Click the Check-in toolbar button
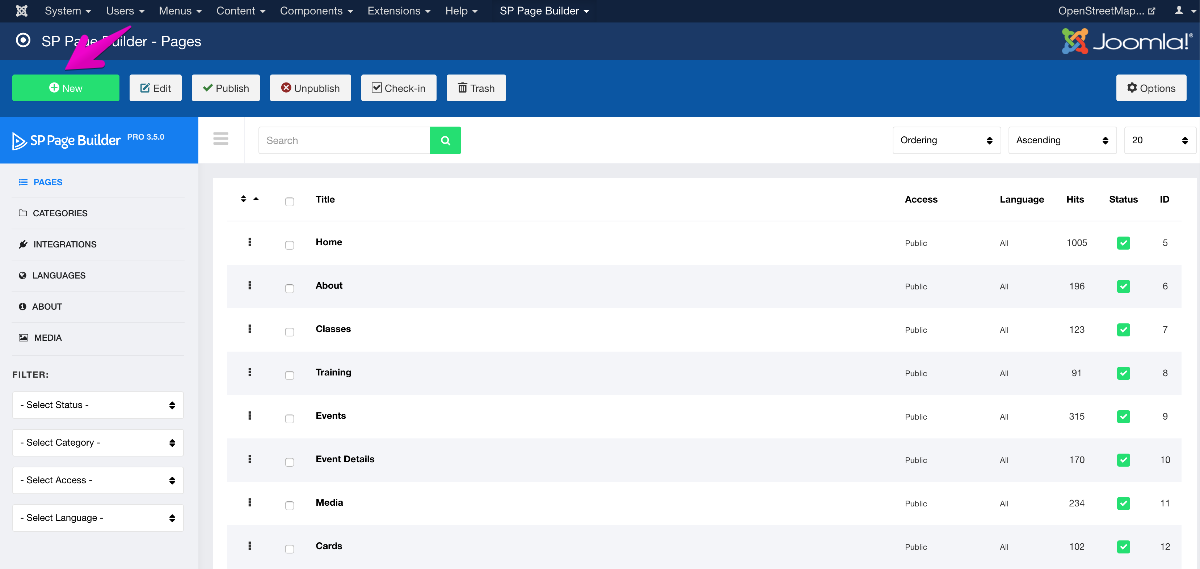This screenshot has width=1200, height=569. (x=398, y=88)
